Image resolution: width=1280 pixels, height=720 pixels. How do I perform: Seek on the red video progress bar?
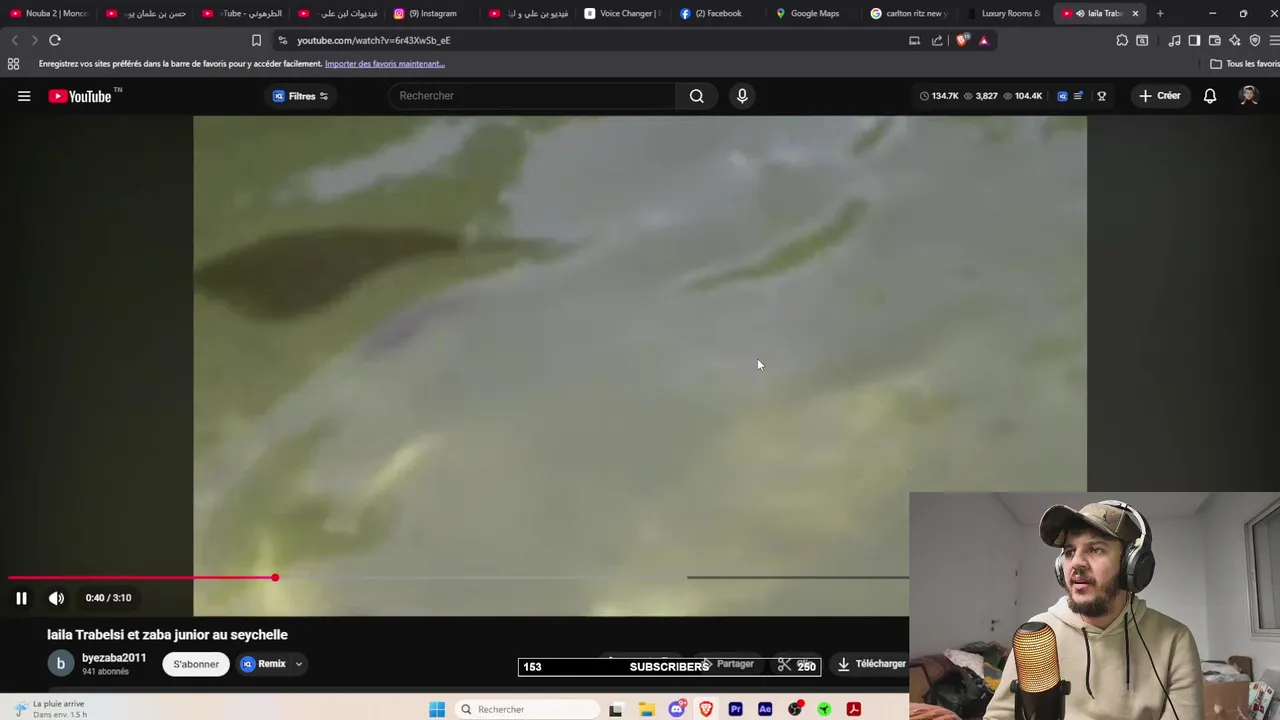click(459, 577)
